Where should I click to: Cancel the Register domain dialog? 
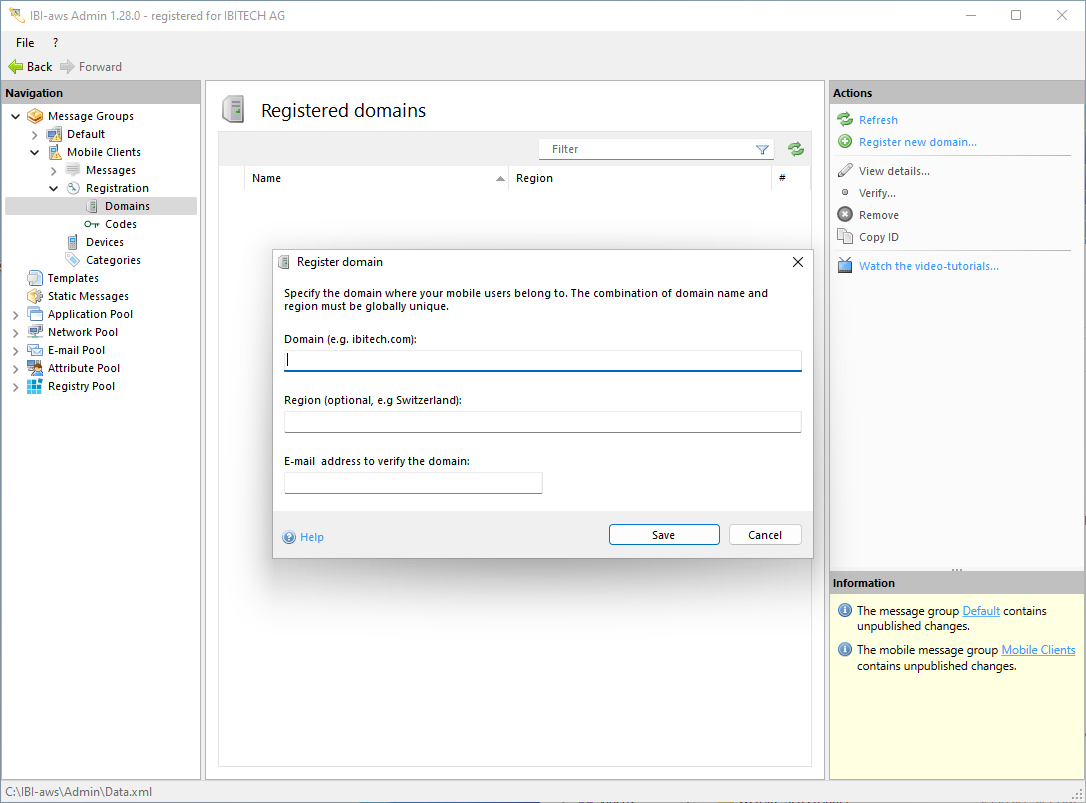764,535
